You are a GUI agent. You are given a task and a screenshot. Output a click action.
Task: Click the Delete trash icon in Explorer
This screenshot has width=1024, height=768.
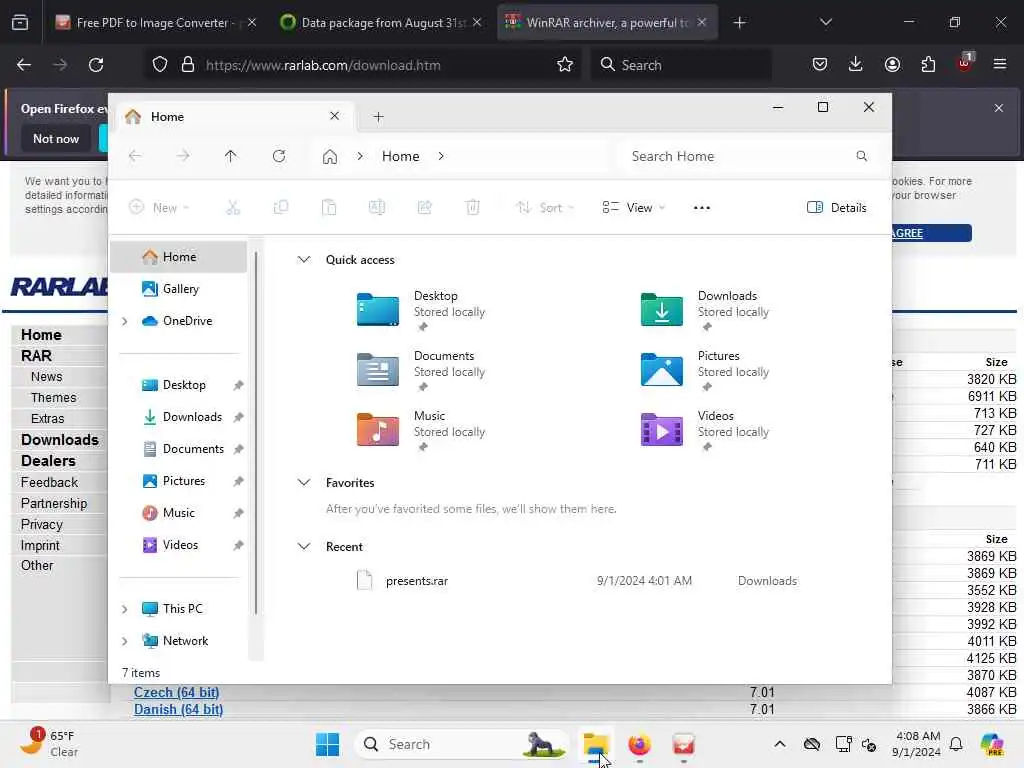tap(472, 208)
